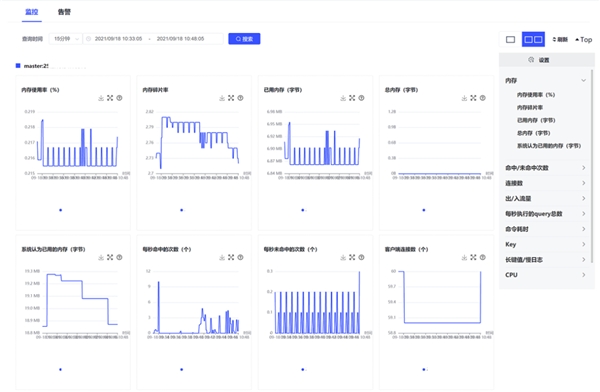Click the blue 搜索 search button
Image resolution: width=600 pixels, height=392 pixels.
pyautogui.click(x=244, y=39)
